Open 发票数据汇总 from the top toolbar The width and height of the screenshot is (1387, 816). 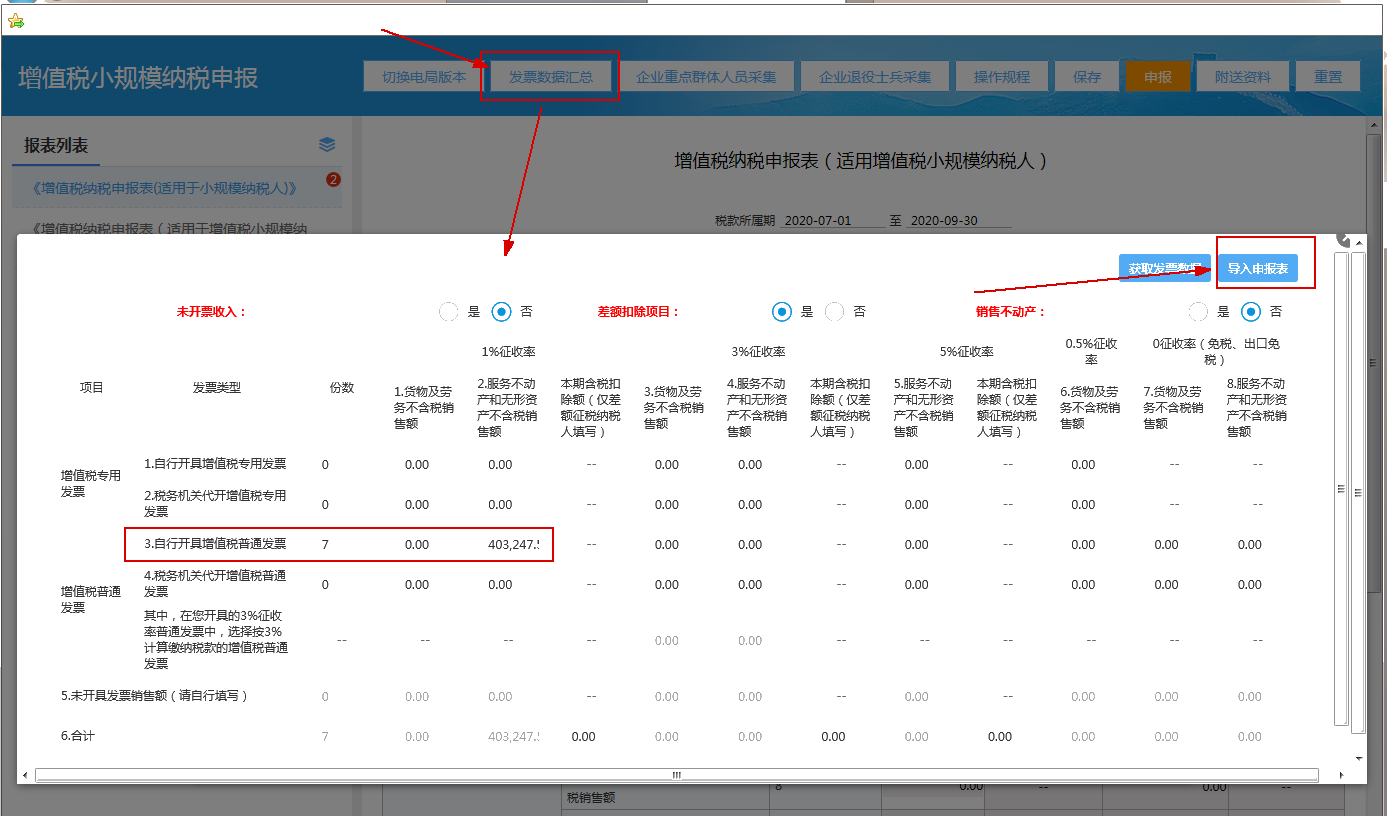click(553, 75)
